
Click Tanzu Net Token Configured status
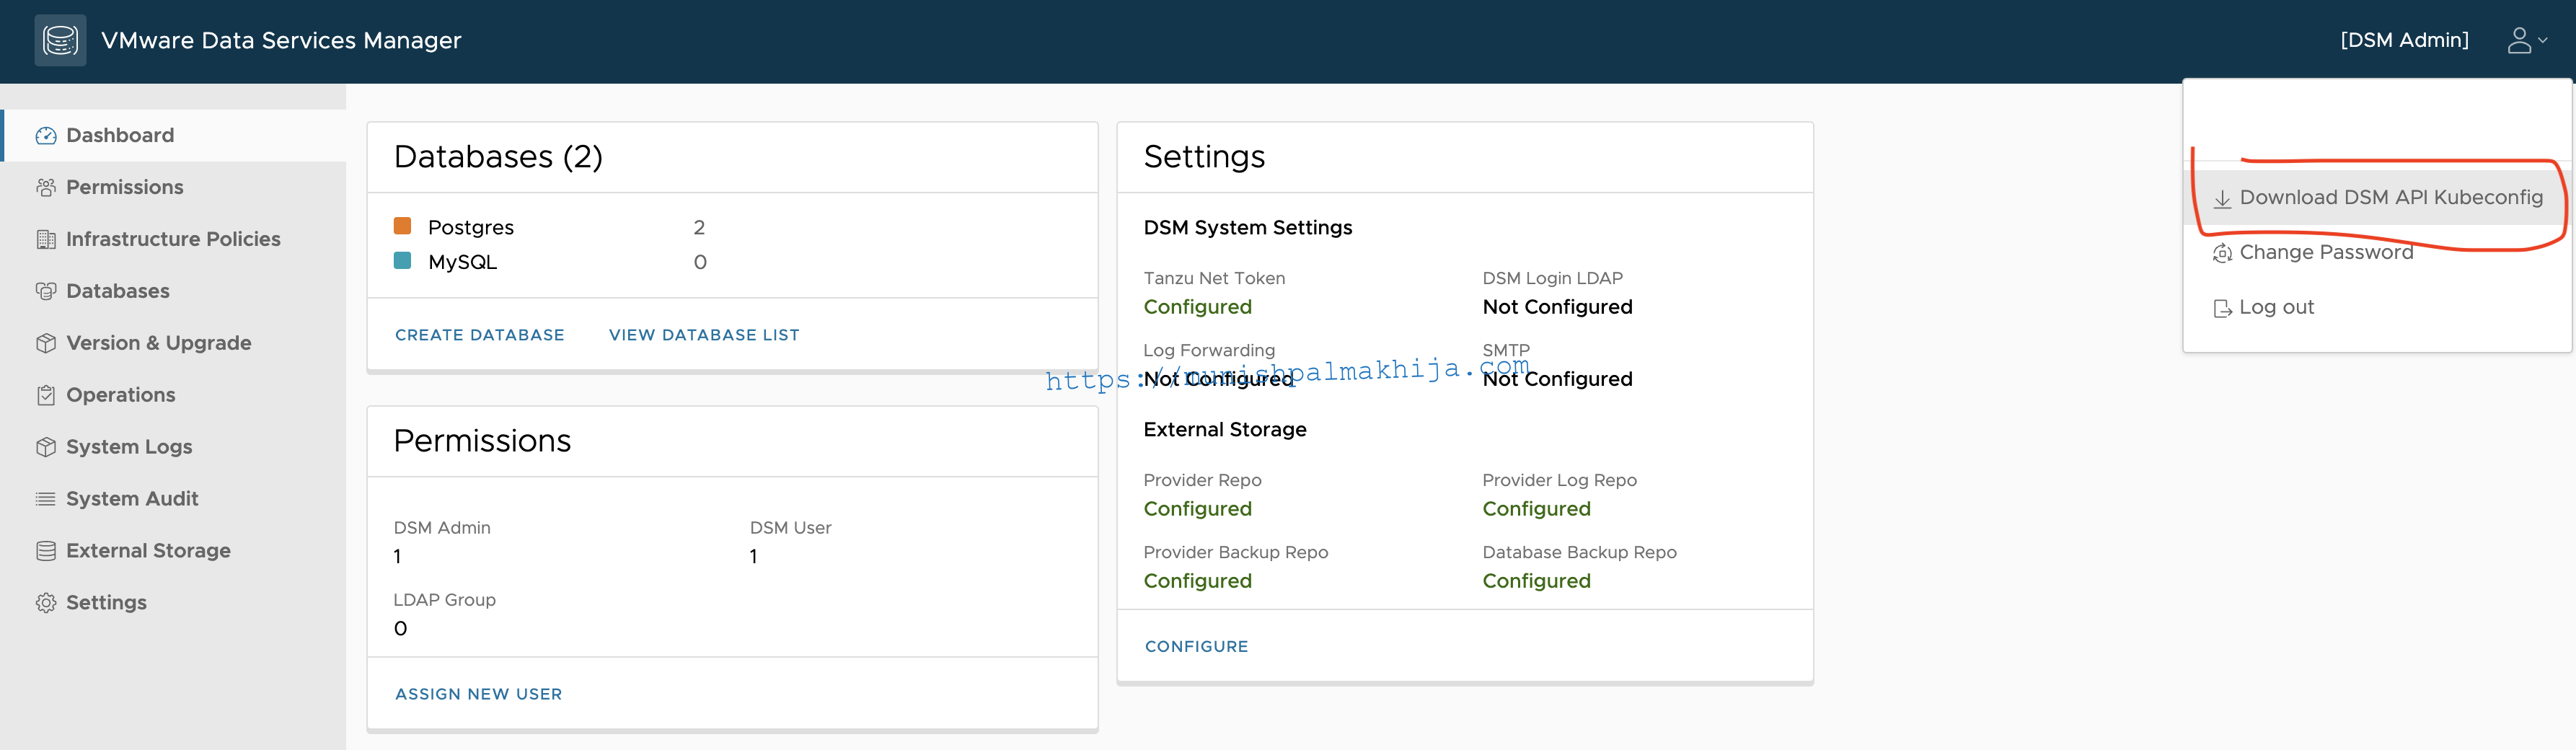tap(1198, 307)
